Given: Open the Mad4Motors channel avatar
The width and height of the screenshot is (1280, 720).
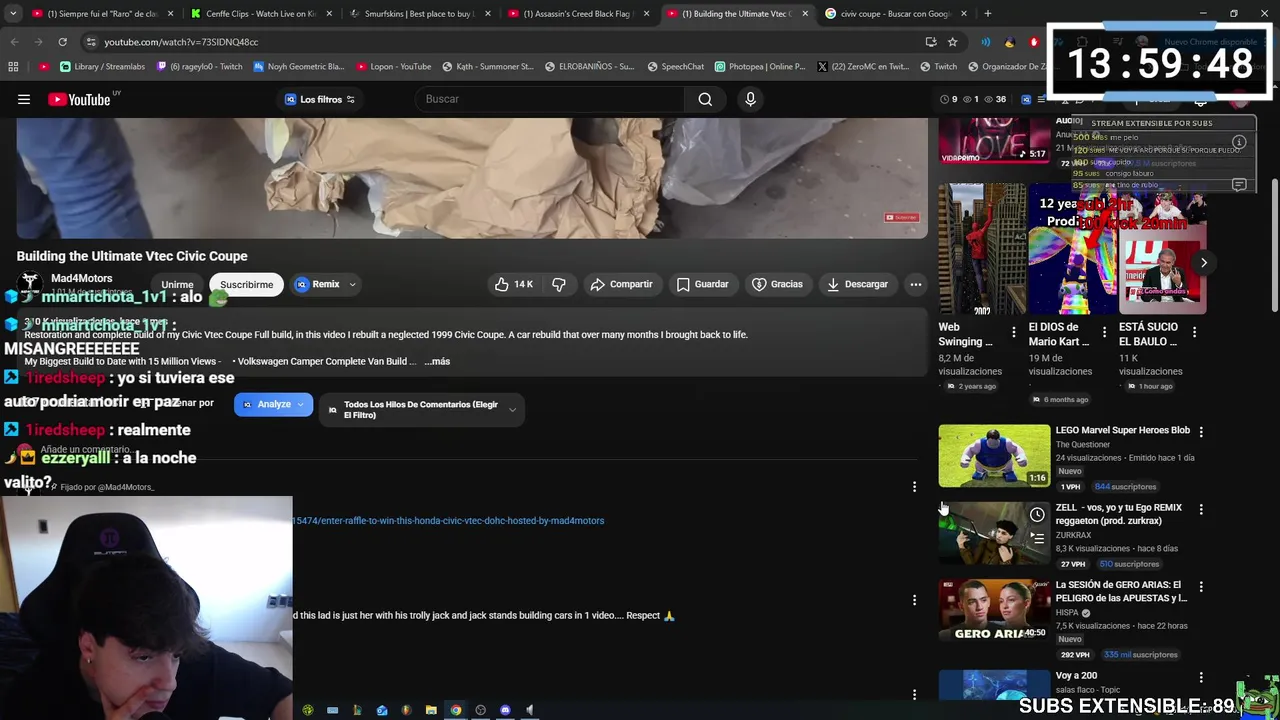Looking at the screenshot, I should click(x=30, y=284).
